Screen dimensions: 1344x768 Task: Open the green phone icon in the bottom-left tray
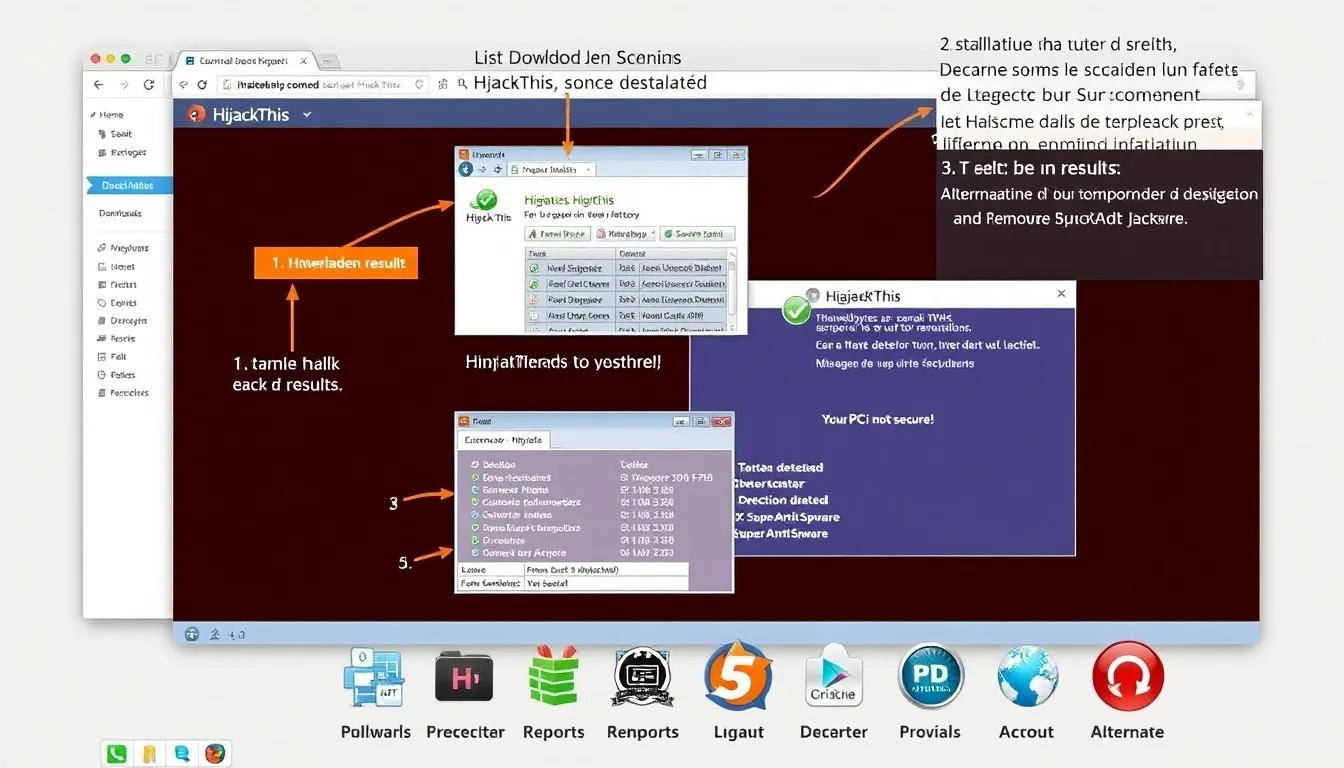(x=117, y=754)
